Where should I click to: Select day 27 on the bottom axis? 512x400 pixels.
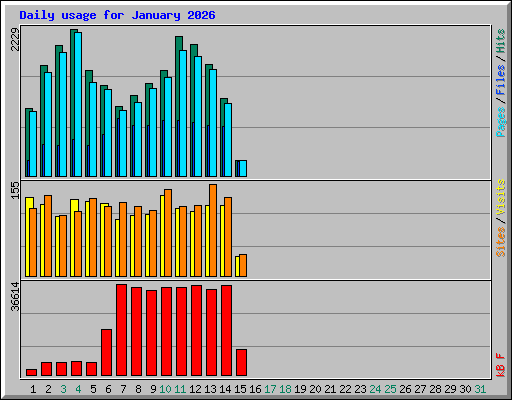tap(420, 389)
